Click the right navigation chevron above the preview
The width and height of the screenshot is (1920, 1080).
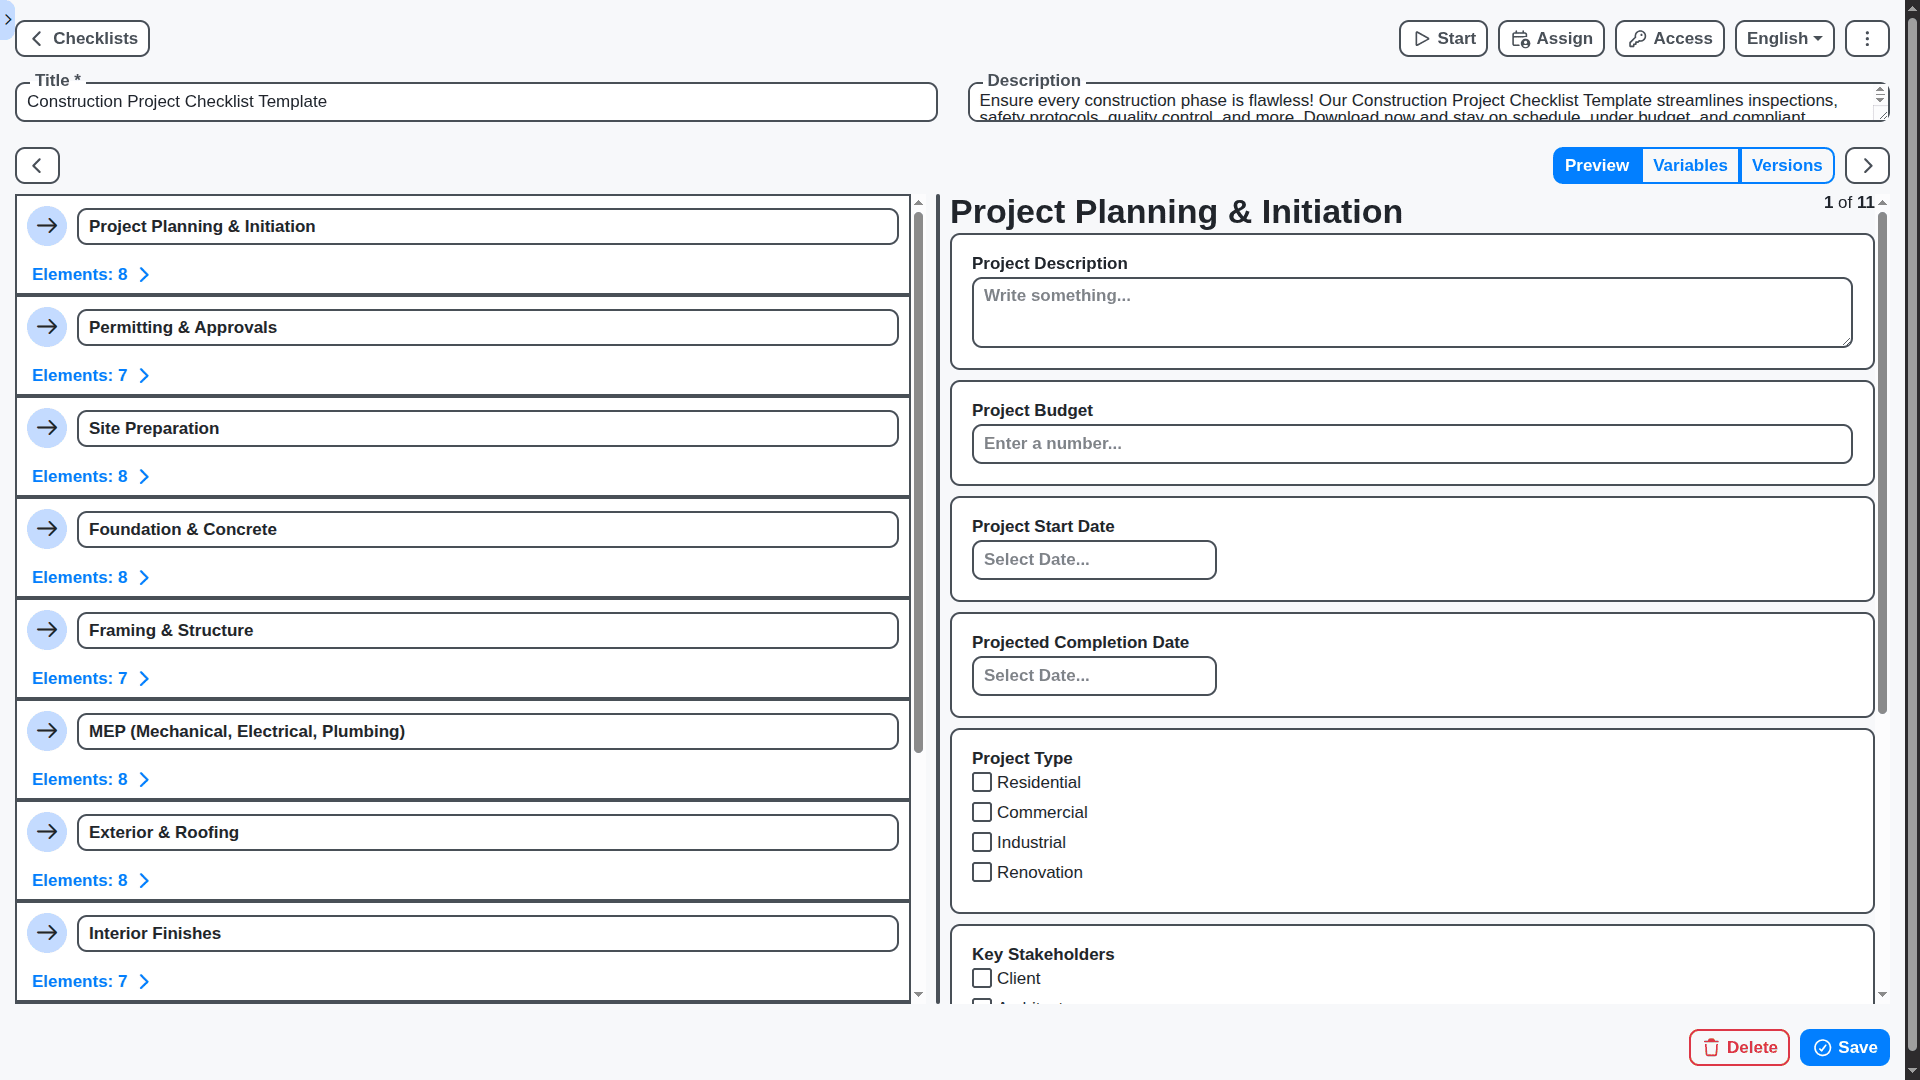[x=1866, y=165]
